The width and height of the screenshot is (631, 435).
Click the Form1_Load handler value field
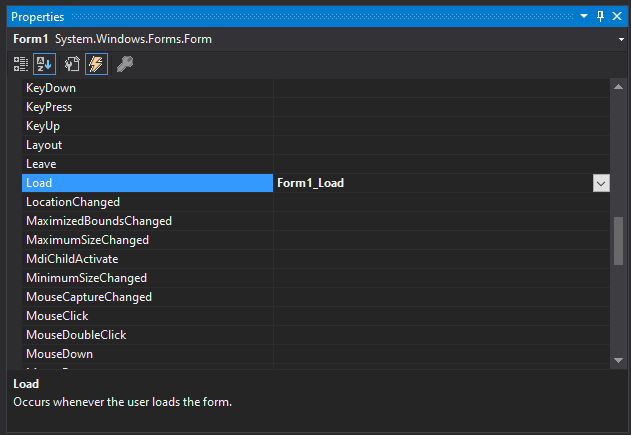430,183
